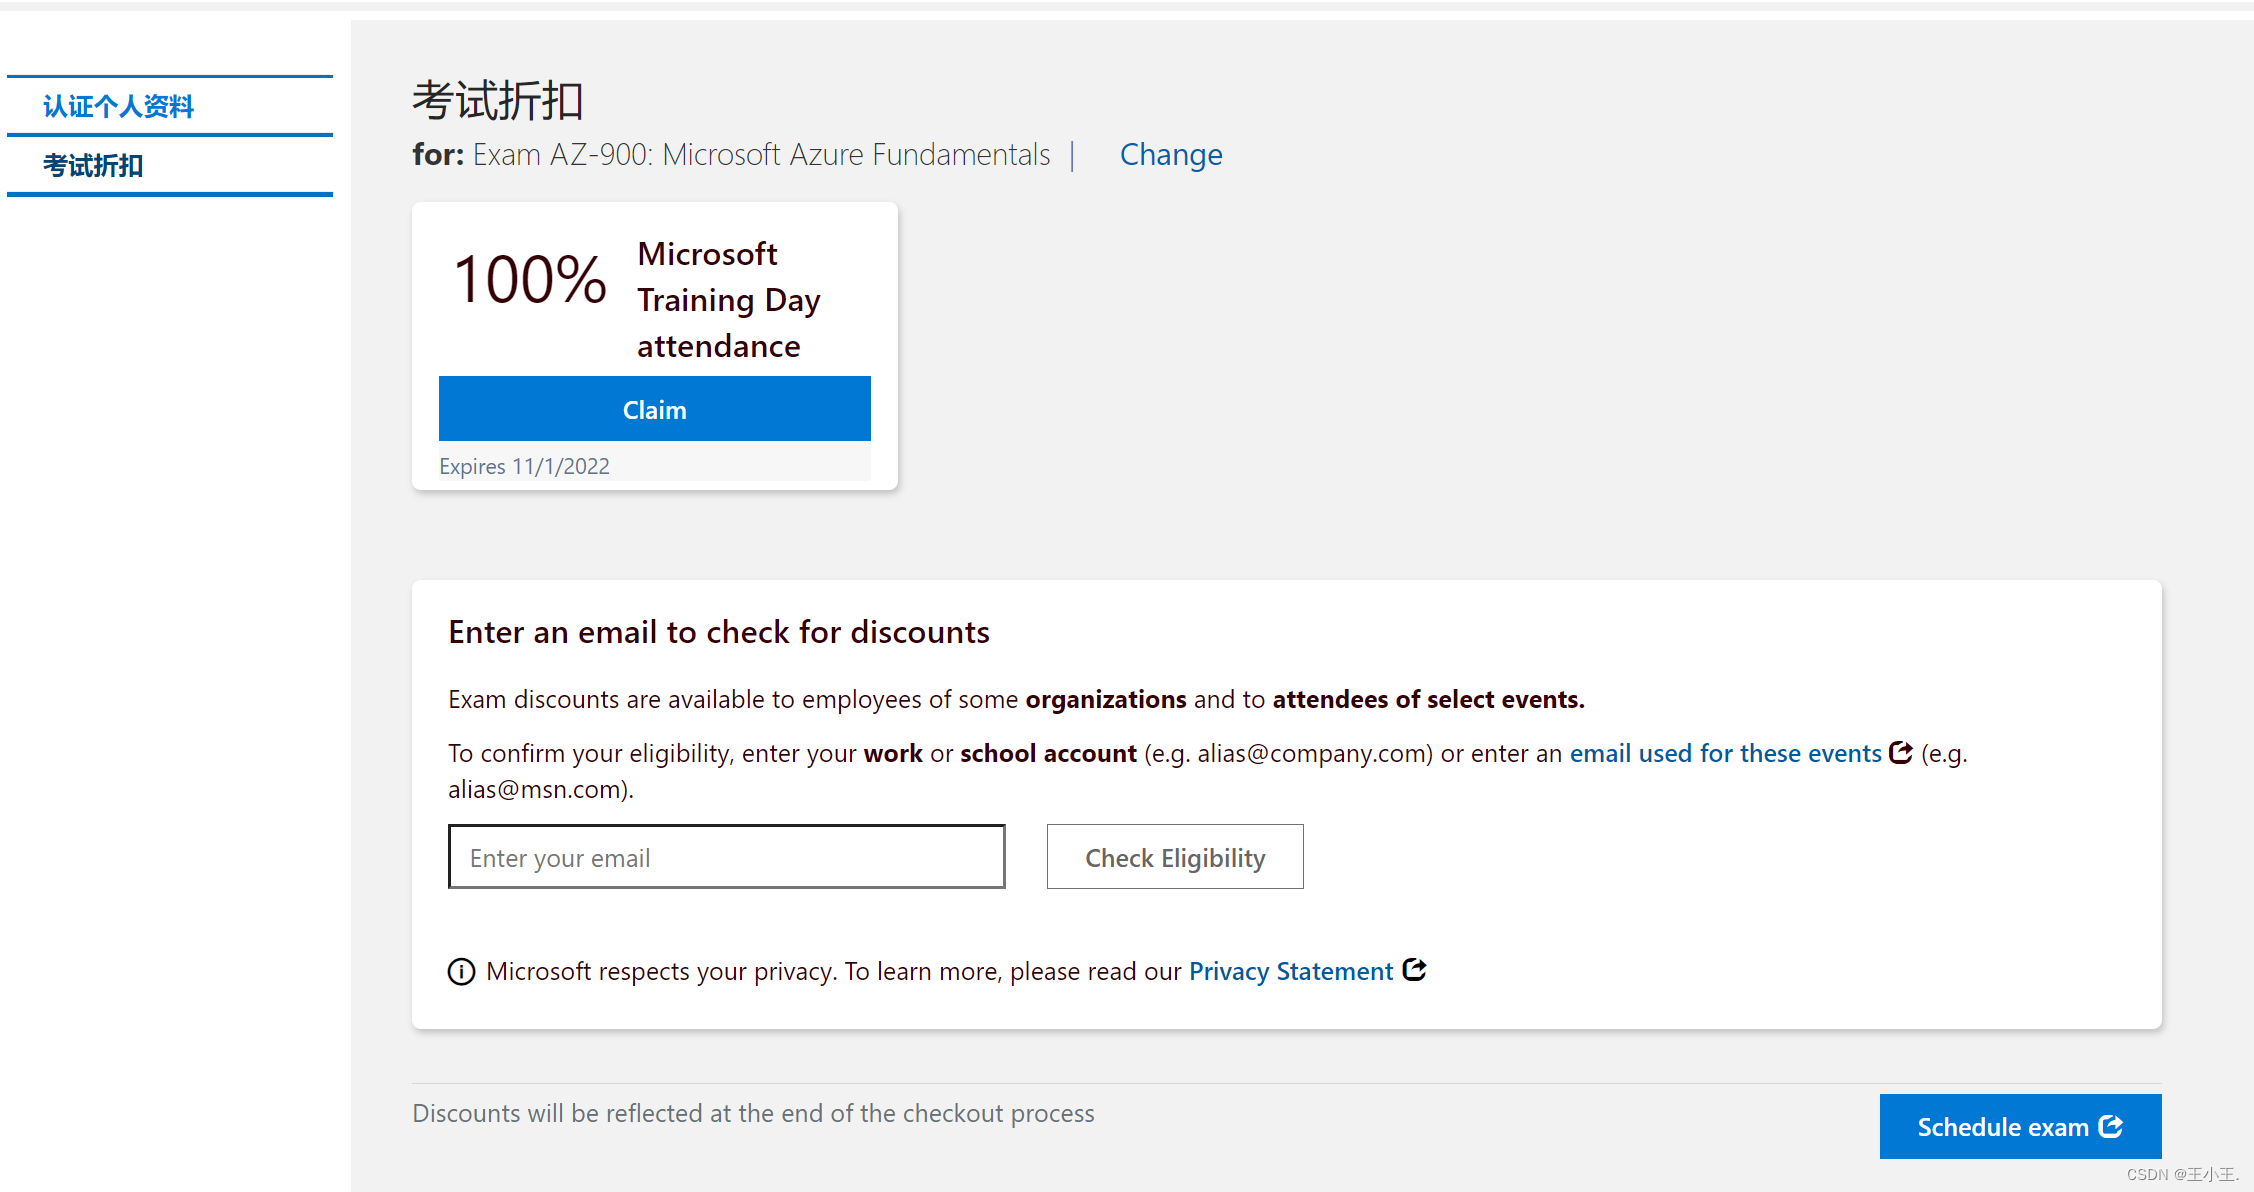The height and width of the screenshot is (1192, 2254).
Task: Click external-link icon inside Schedule exam button
Action: click(x=2111, y=1126)
